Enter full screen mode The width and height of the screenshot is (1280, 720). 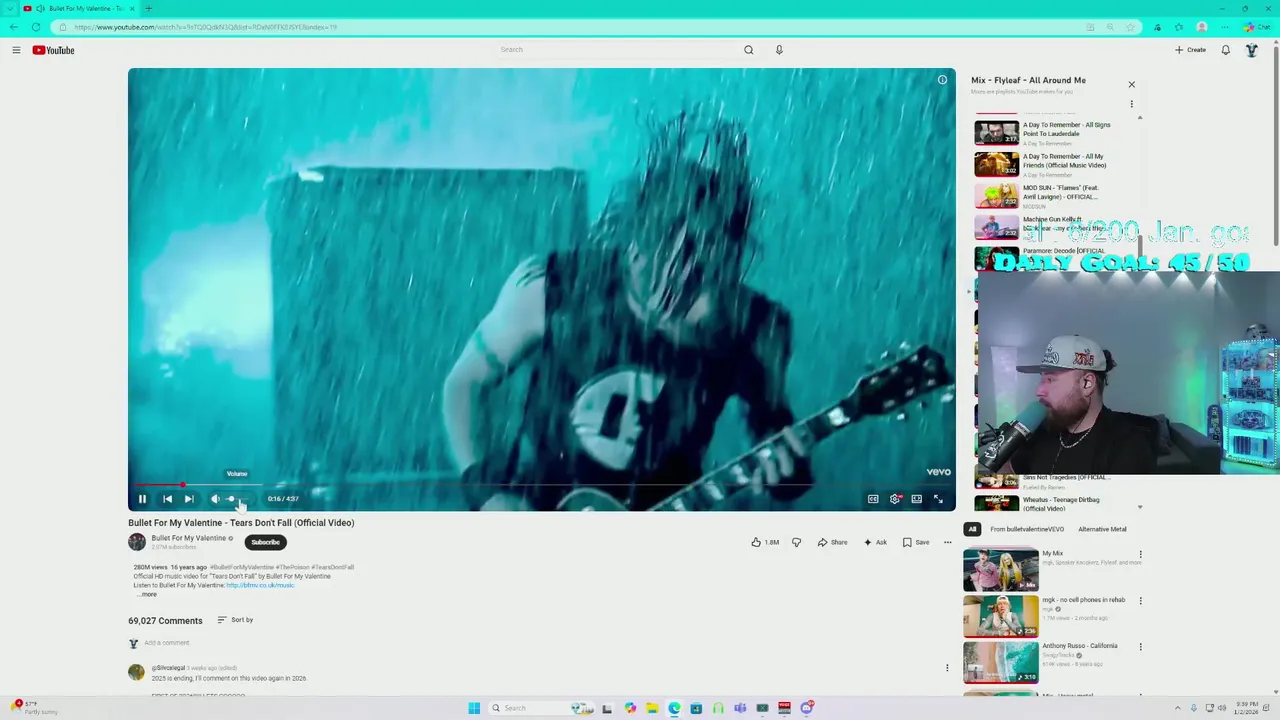coord(938,499)
